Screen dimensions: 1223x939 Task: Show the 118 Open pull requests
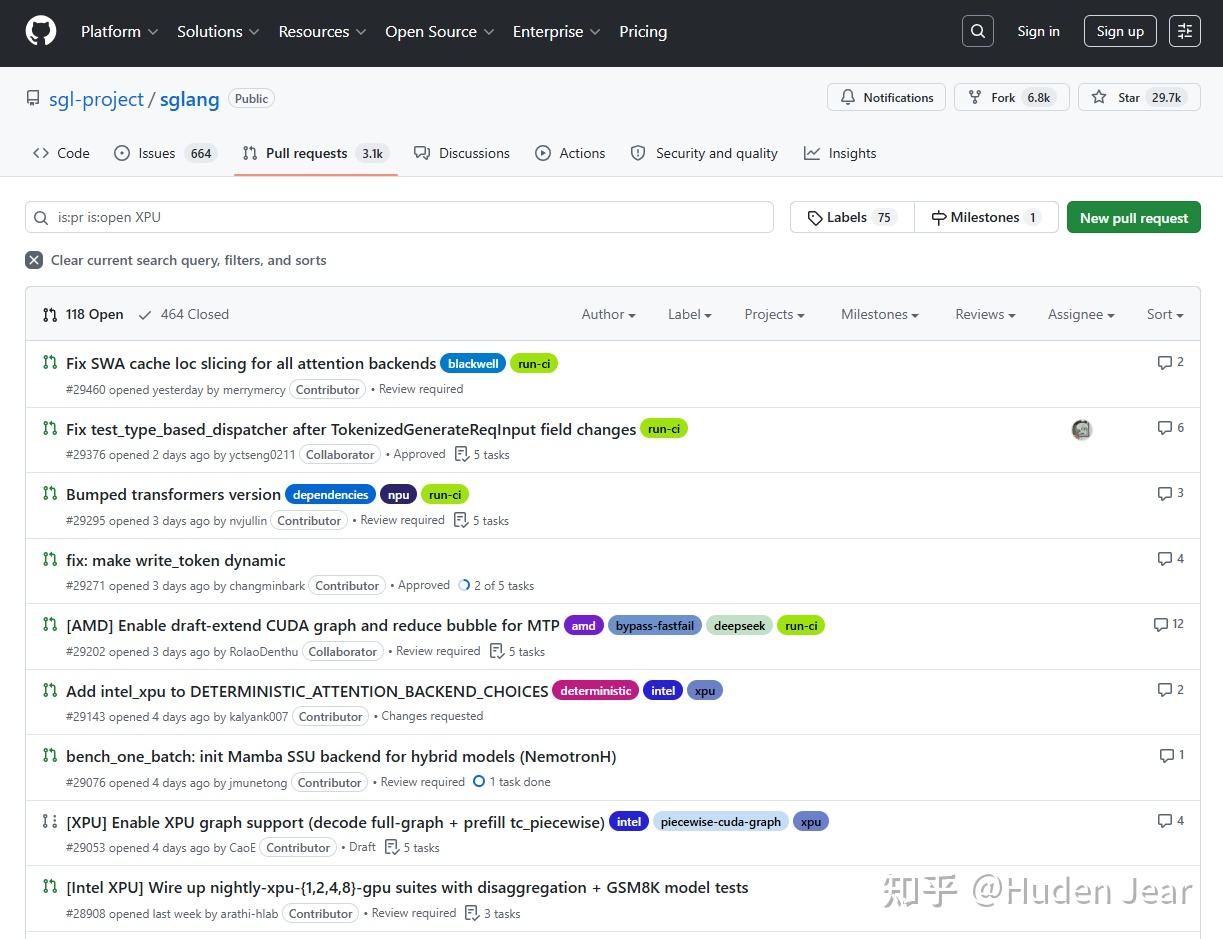coord(83,314)
